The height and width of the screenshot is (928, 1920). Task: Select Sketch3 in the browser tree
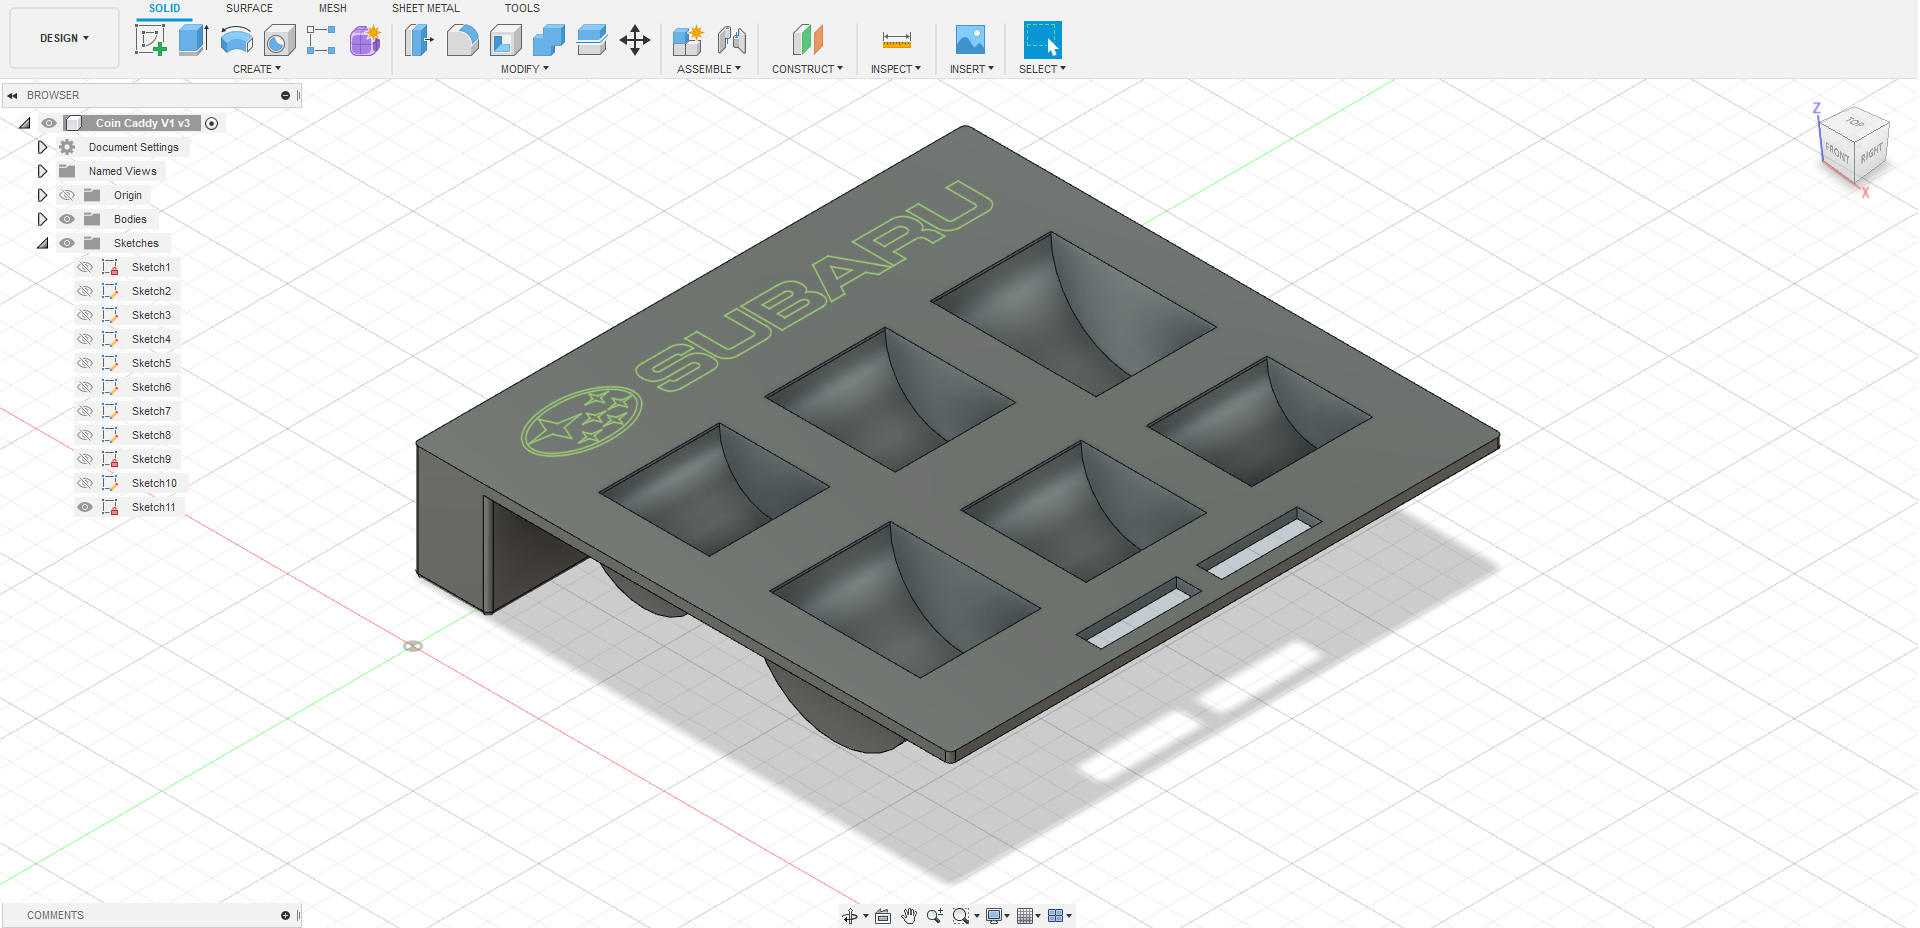[151, 315]
